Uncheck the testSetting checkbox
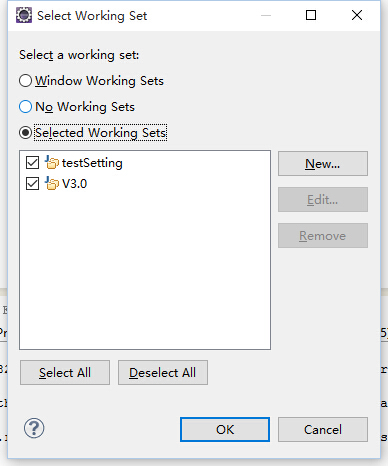This screenshot has width=388, height=466. [x=32, y=163]
